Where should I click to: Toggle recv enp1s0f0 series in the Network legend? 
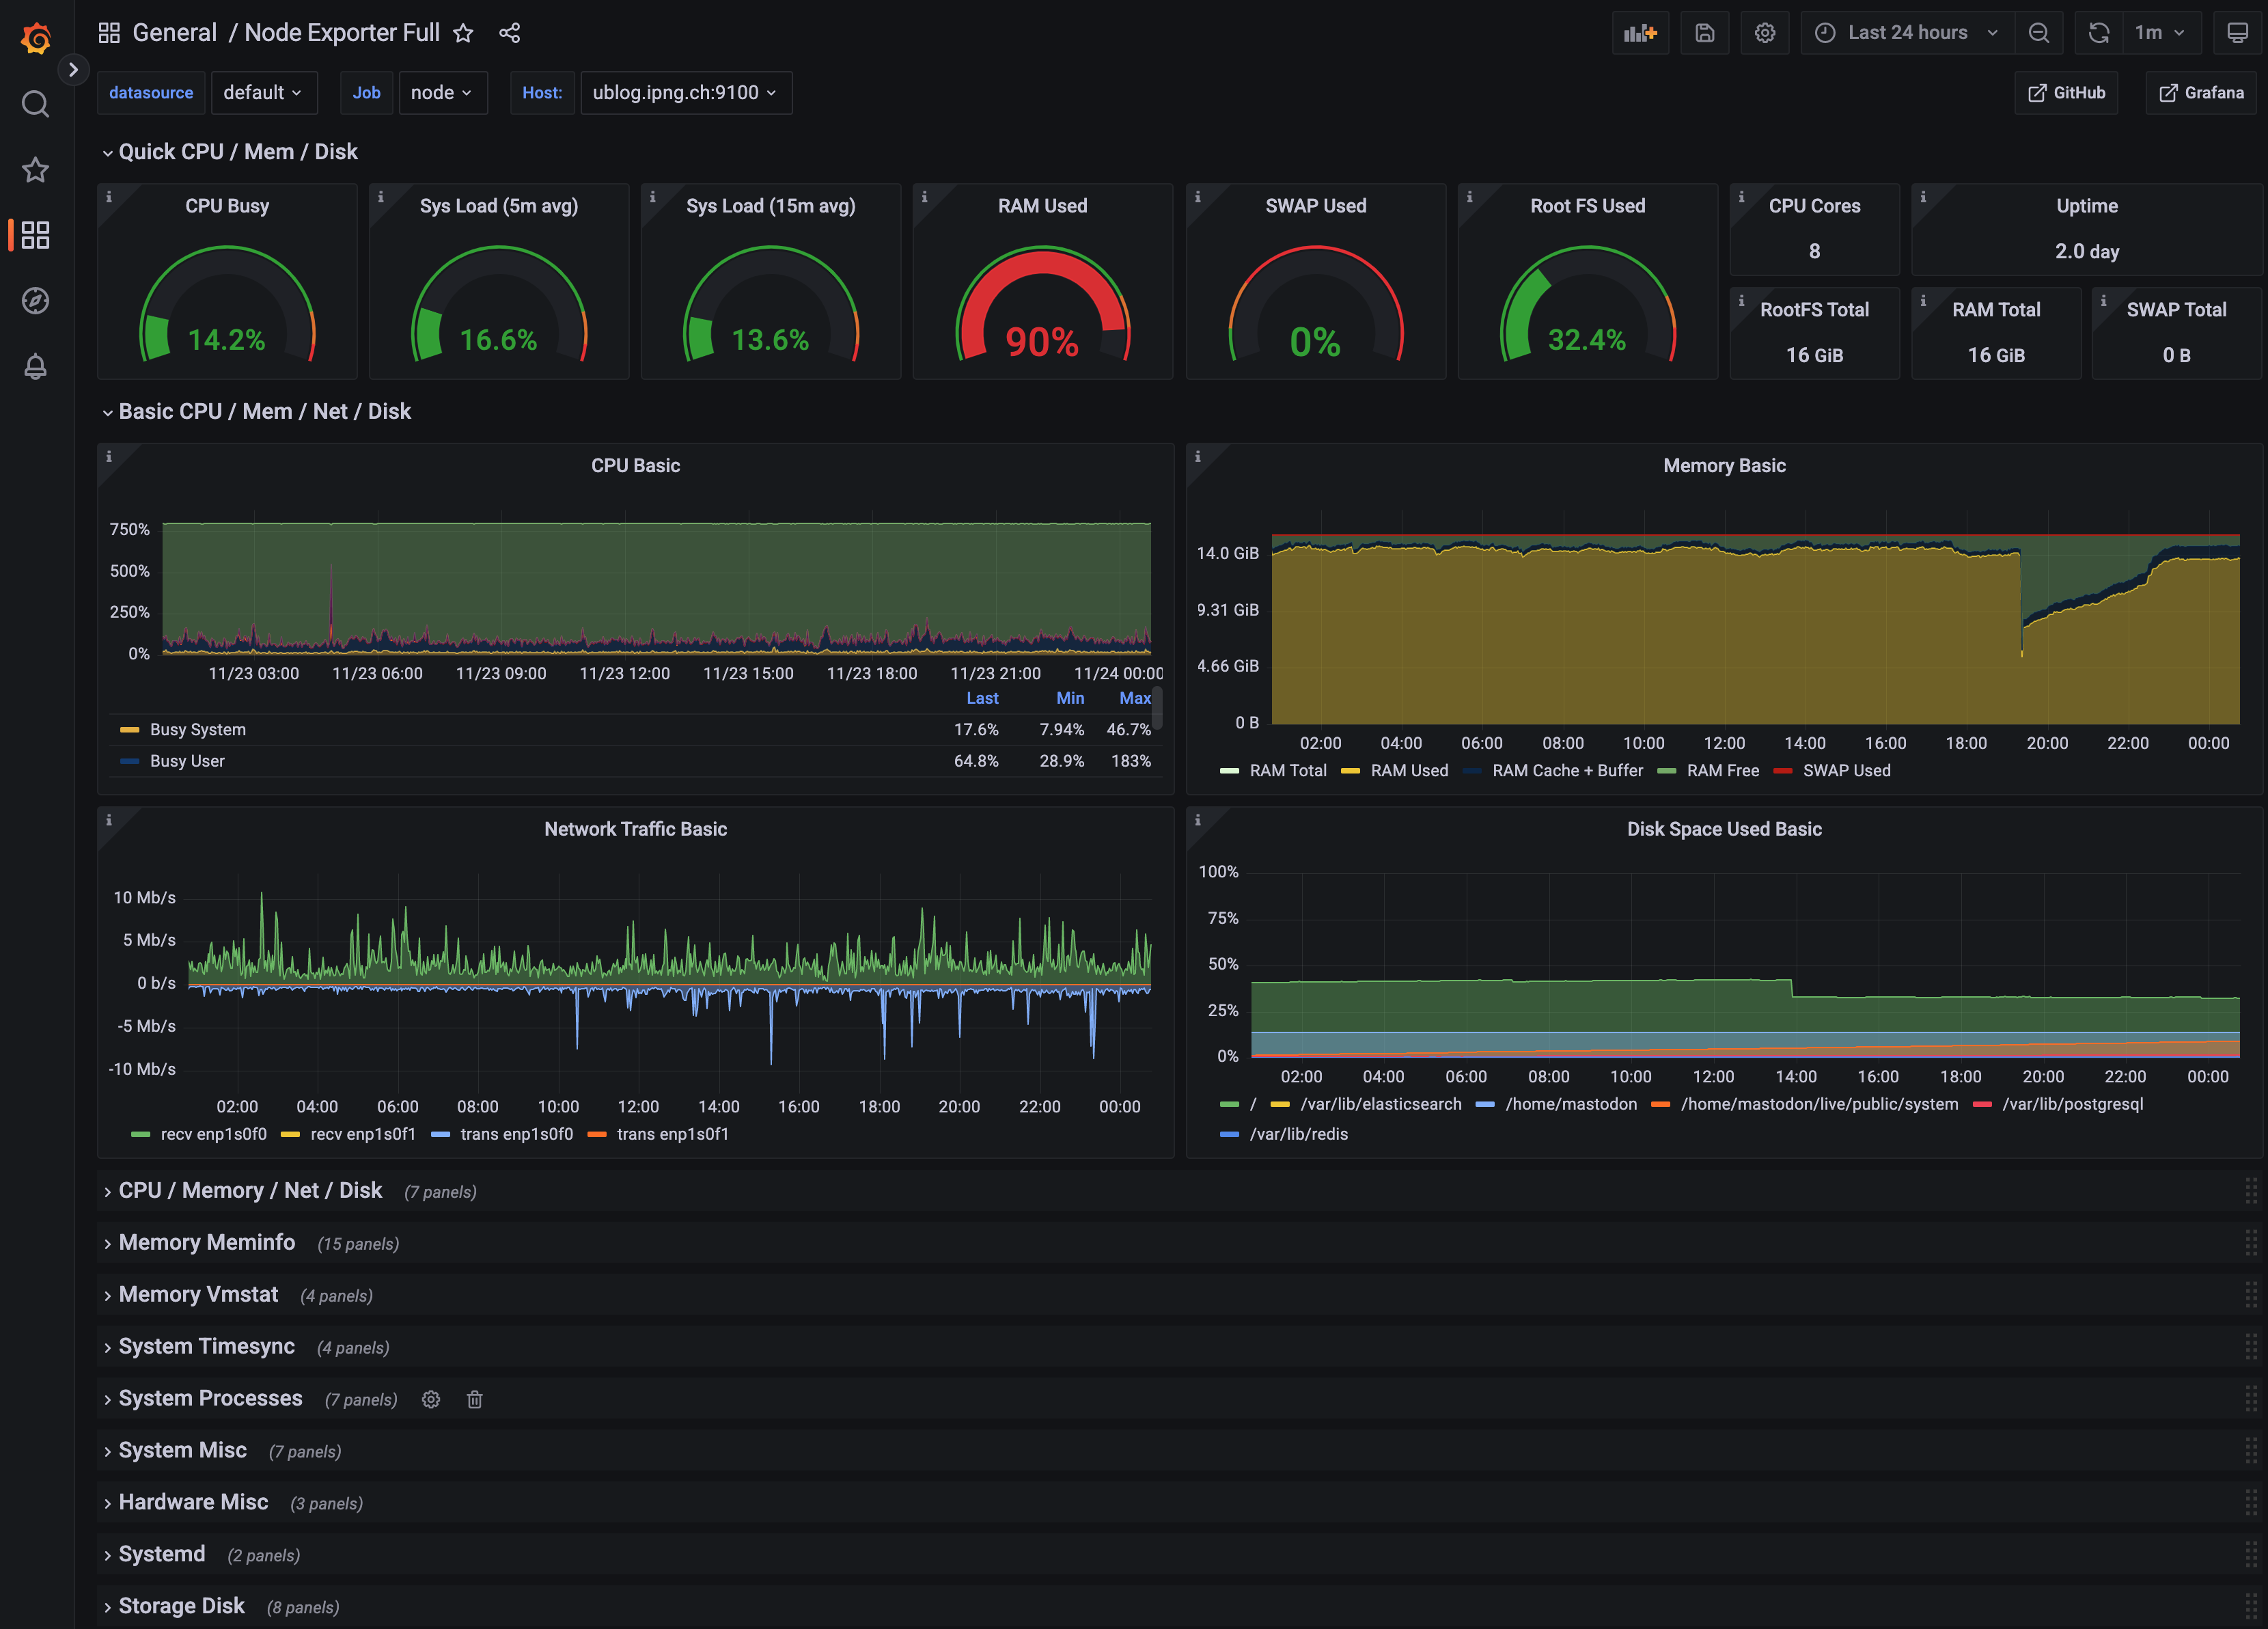[213, 1134]
